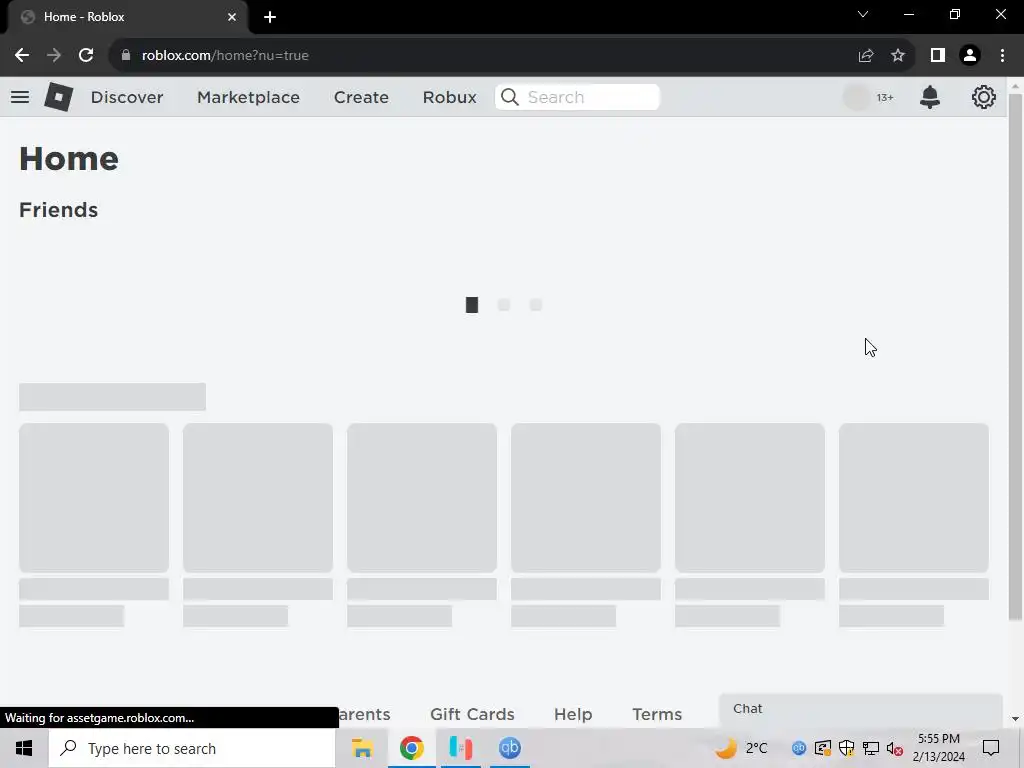Reload the Roblox page

86,56
